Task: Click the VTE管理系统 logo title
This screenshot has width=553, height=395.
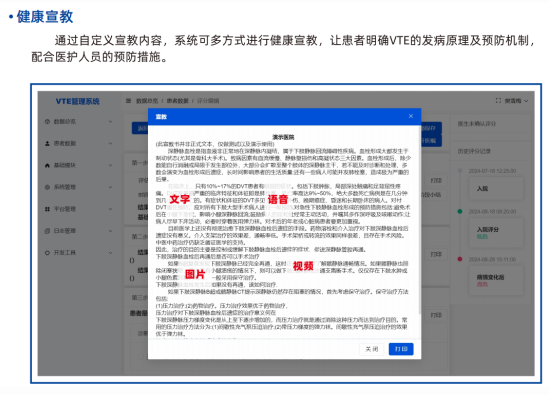Action: click(x=78, y=102)
